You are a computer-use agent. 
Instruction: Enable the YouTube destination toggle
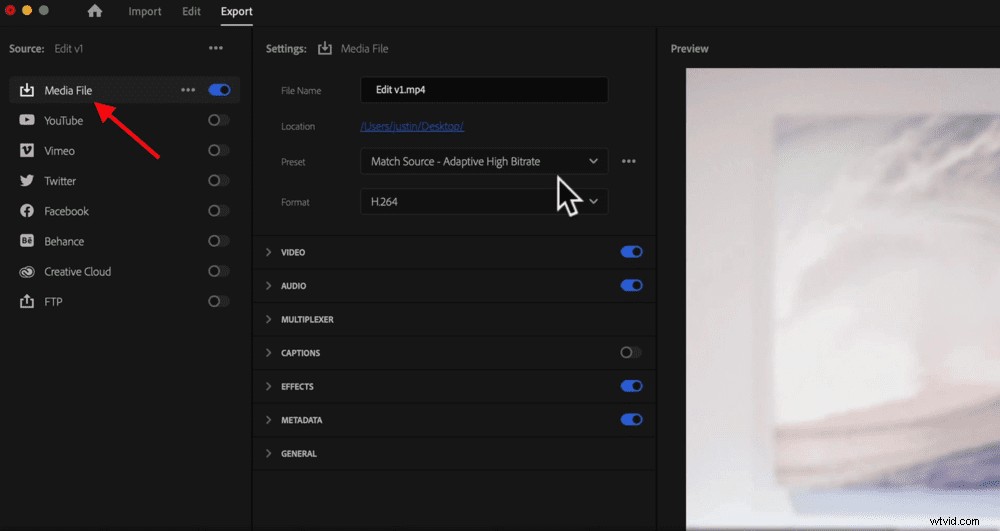click(219, 120)
